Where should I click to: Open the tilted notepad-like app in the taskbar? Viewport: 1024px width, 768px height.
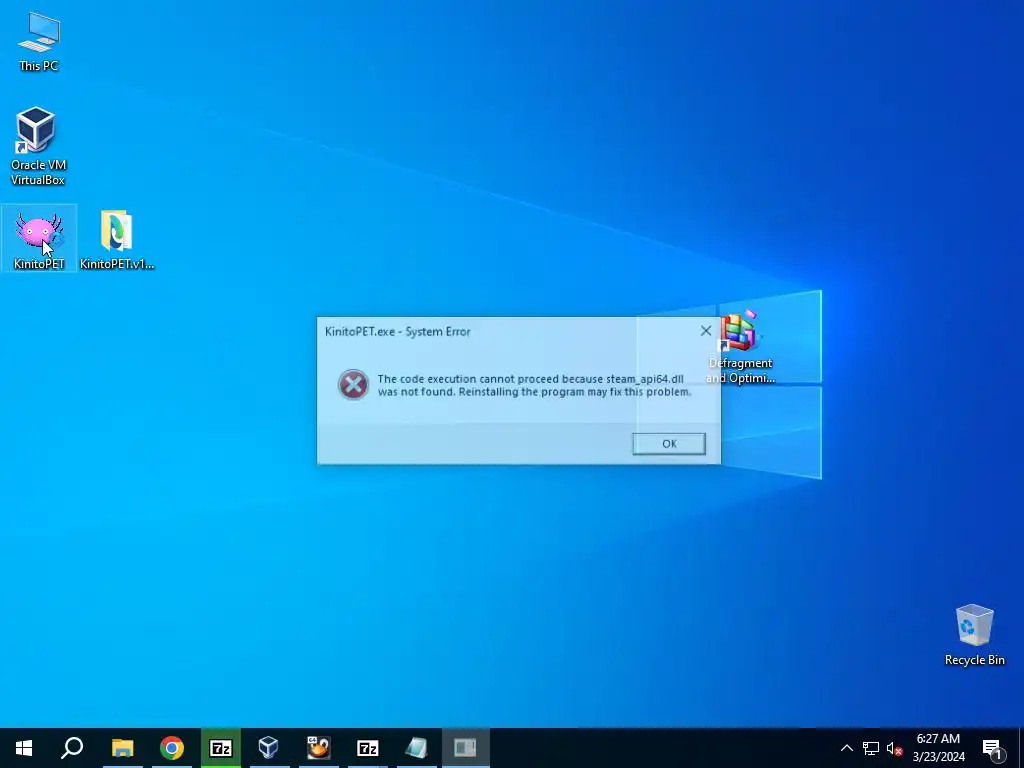tap(417, 748)
